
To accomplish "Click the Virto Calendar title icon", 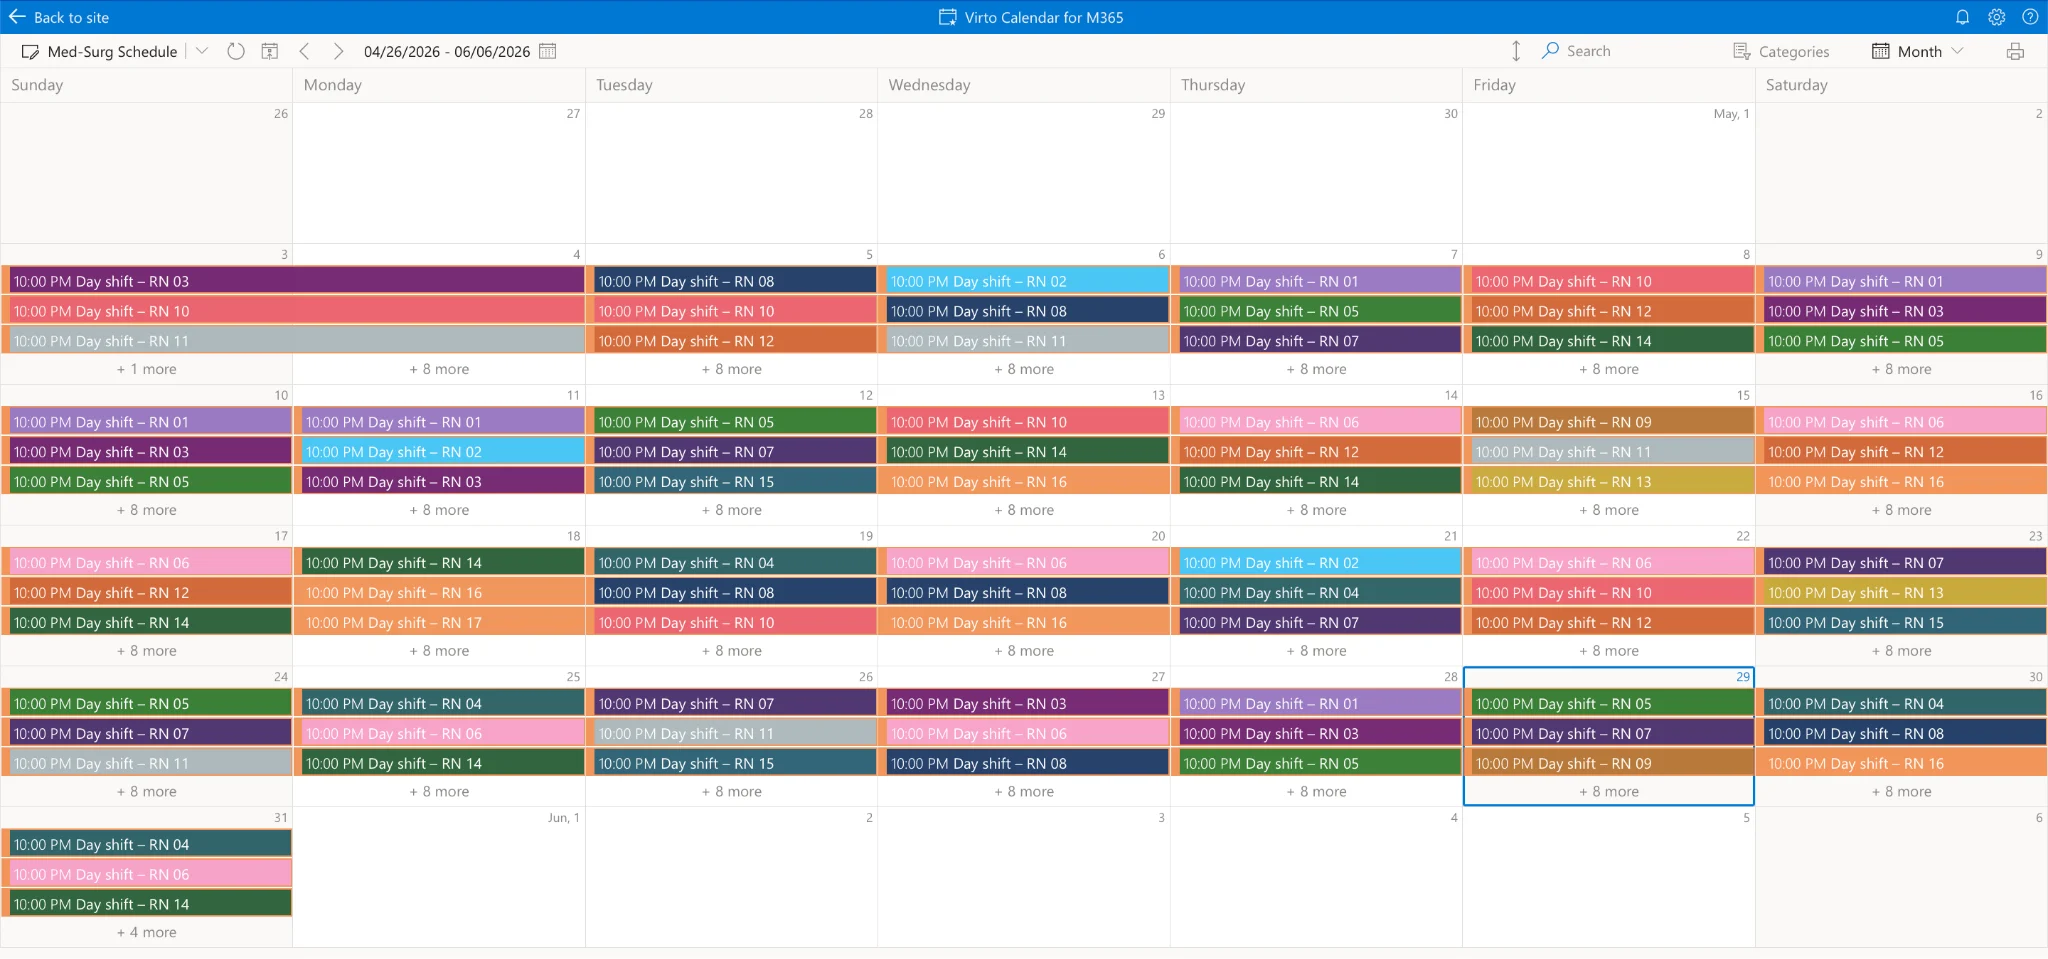I will point(947,17).
